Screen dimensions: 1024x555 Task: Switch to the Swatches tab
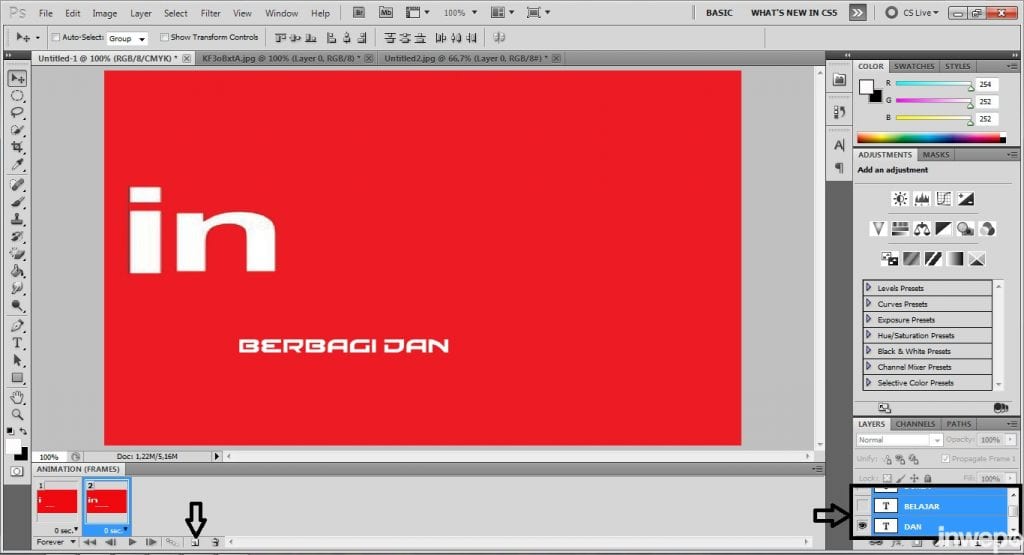coord(914,66)
